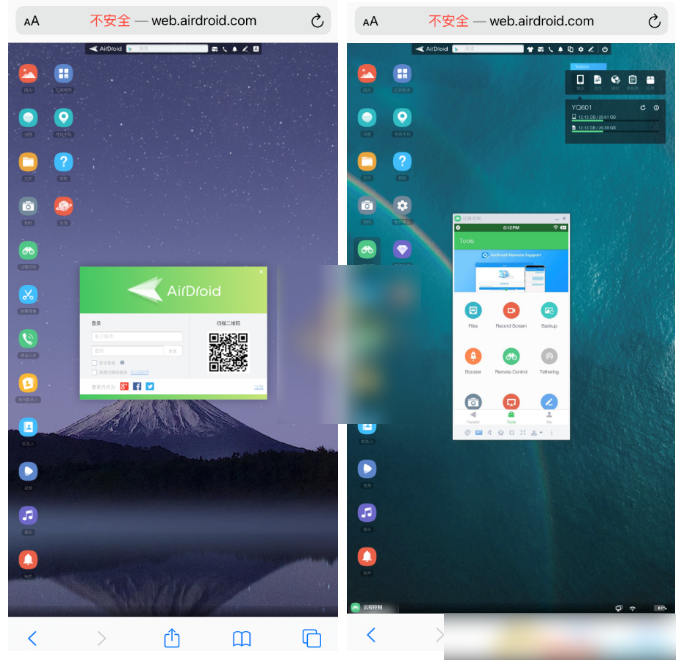Tap the home button in remote window bar
Image resolution: width=676 pixels, height=660 pixels.
(x=500, y=433)
